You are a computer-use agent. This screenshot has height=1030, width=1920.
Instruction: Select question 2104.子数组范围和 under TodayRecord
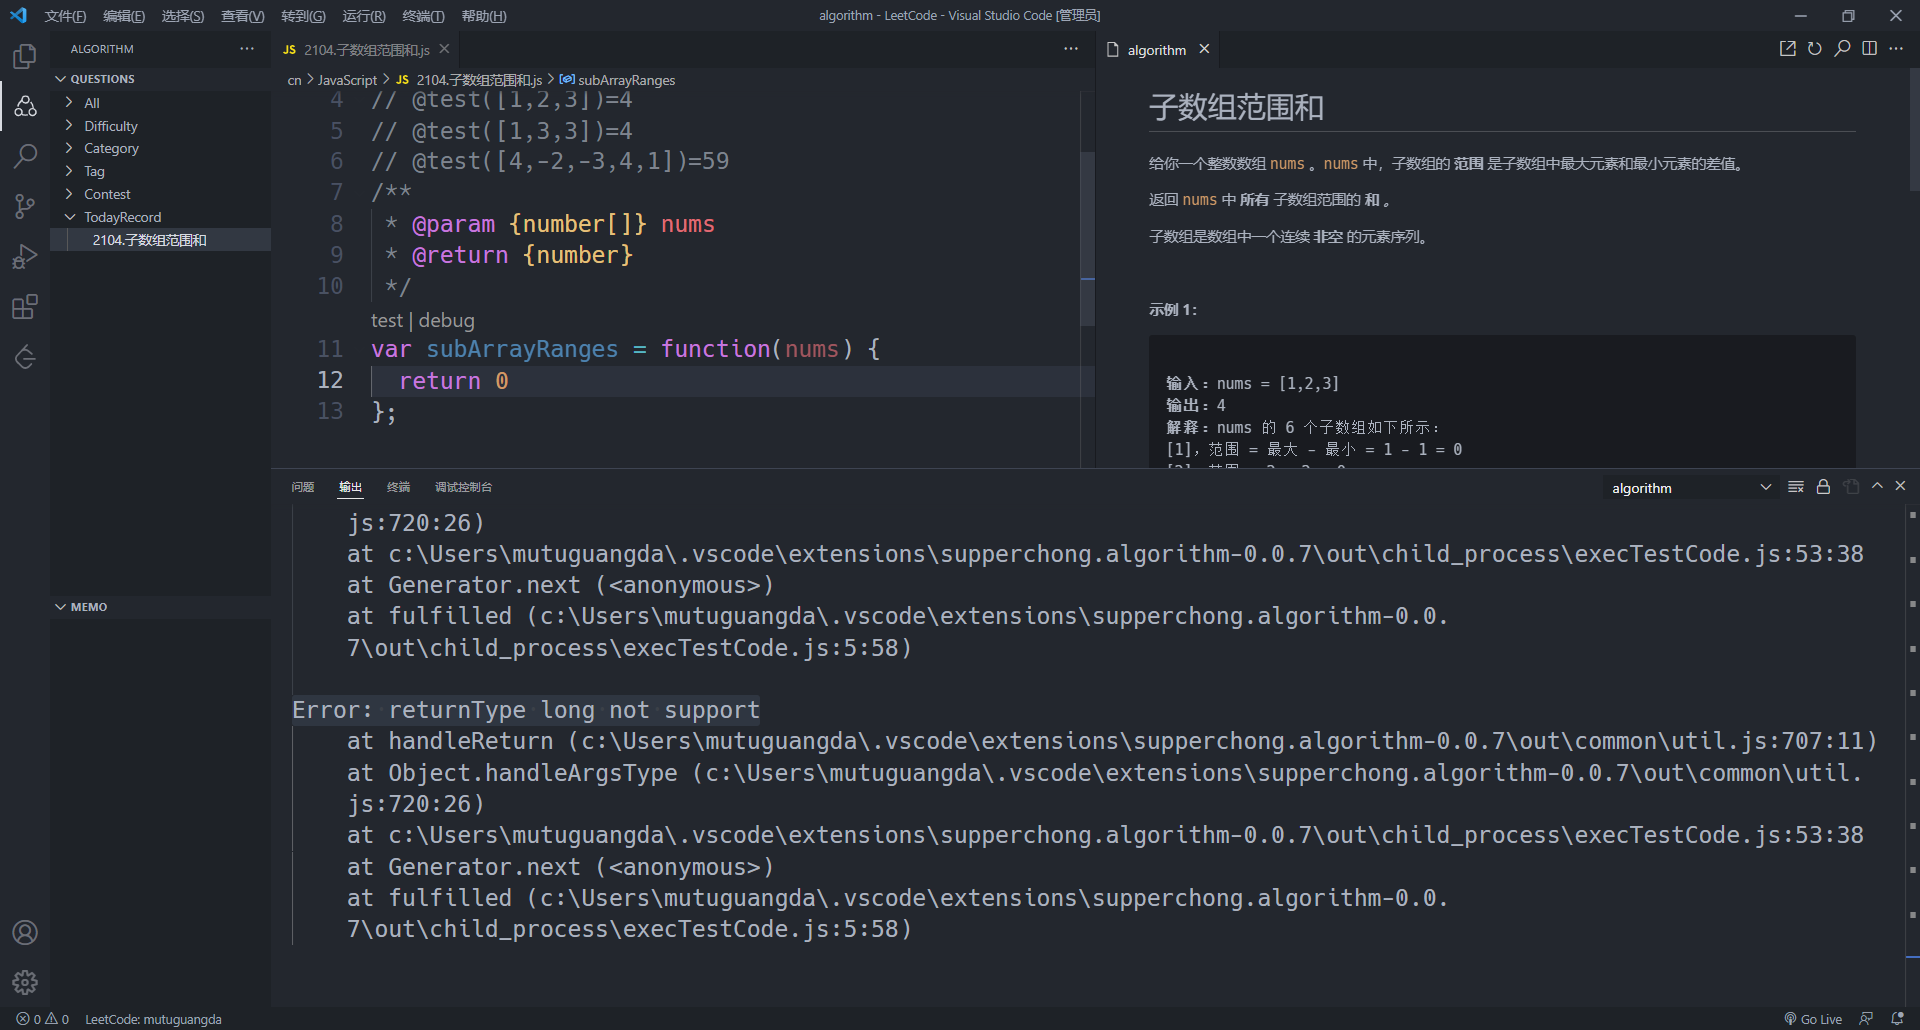pos(148,239)
